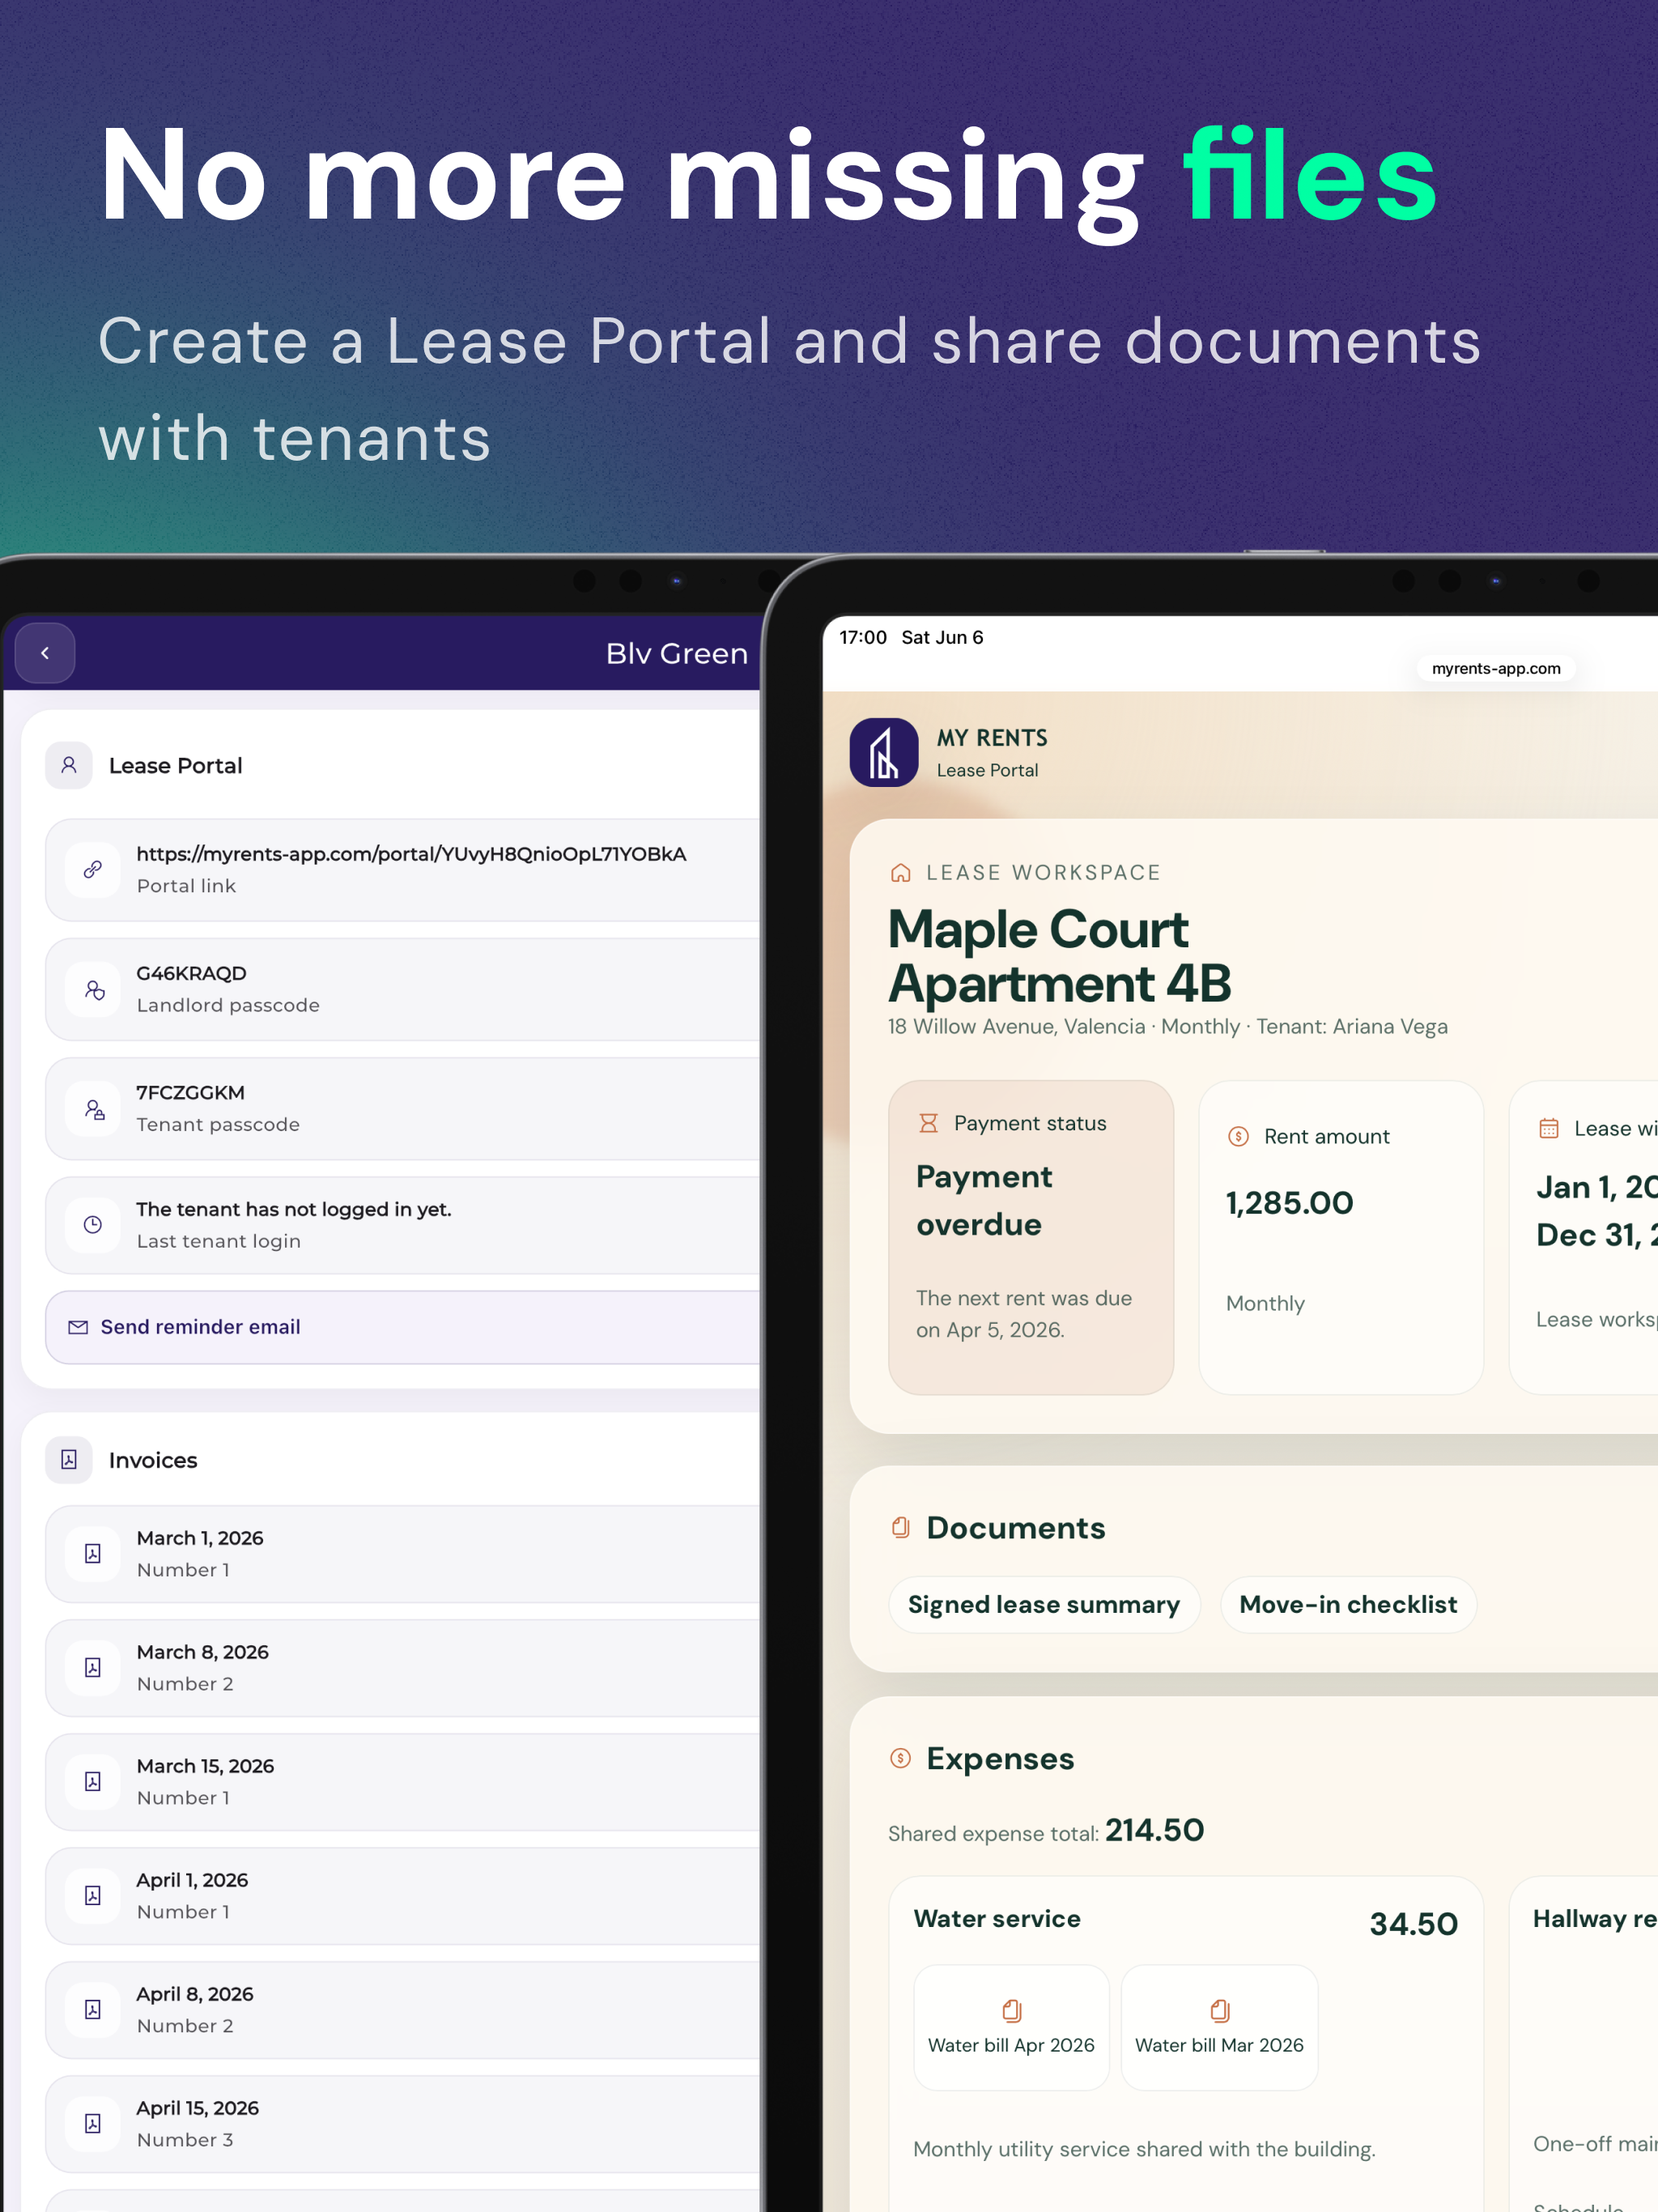The height and width of the screenshot is (2212, 1658).
Task: Open the March 15, 2026 invoice PDF icon
Action: click(x=93, y=1781)
